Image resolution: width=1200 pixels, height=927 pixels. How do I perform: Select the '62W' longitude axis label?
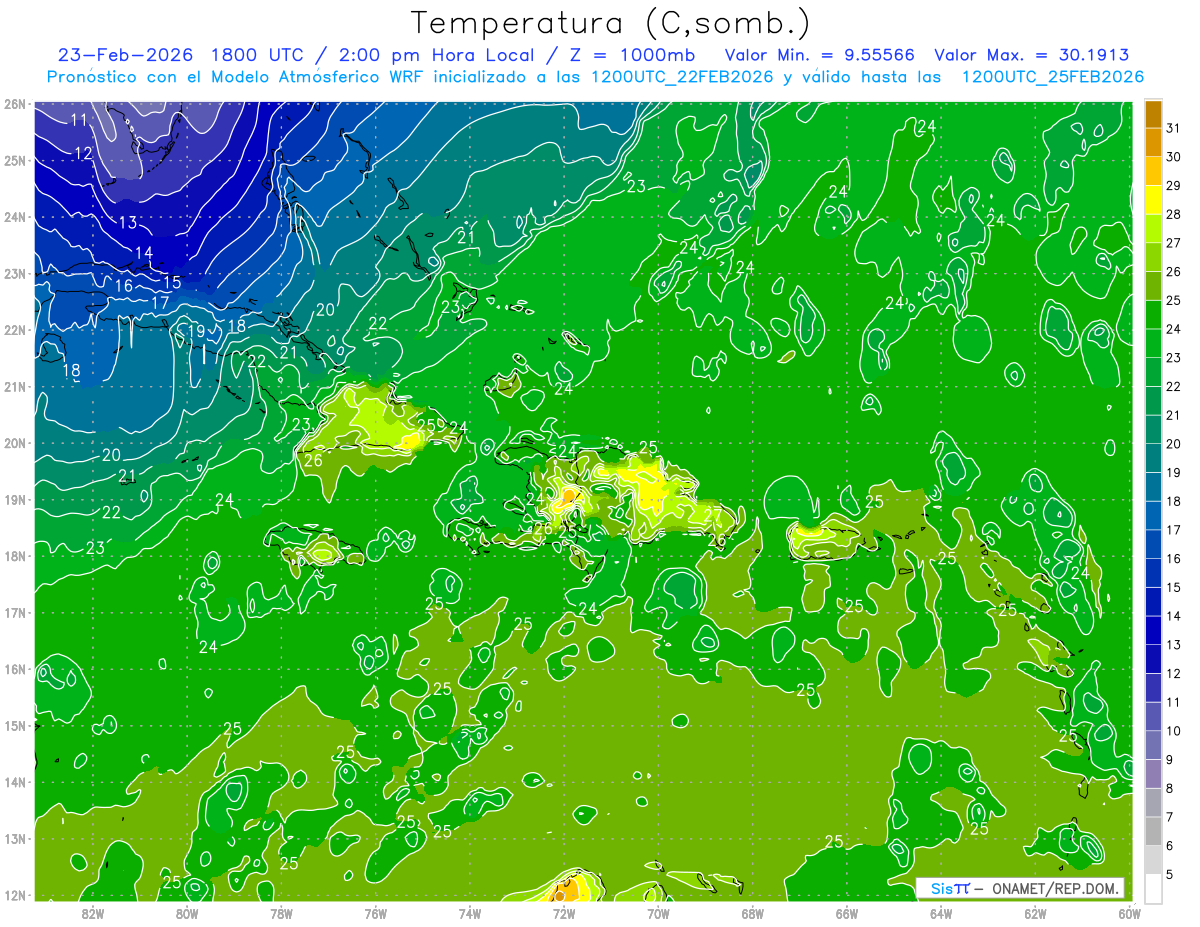point(1035,912)
